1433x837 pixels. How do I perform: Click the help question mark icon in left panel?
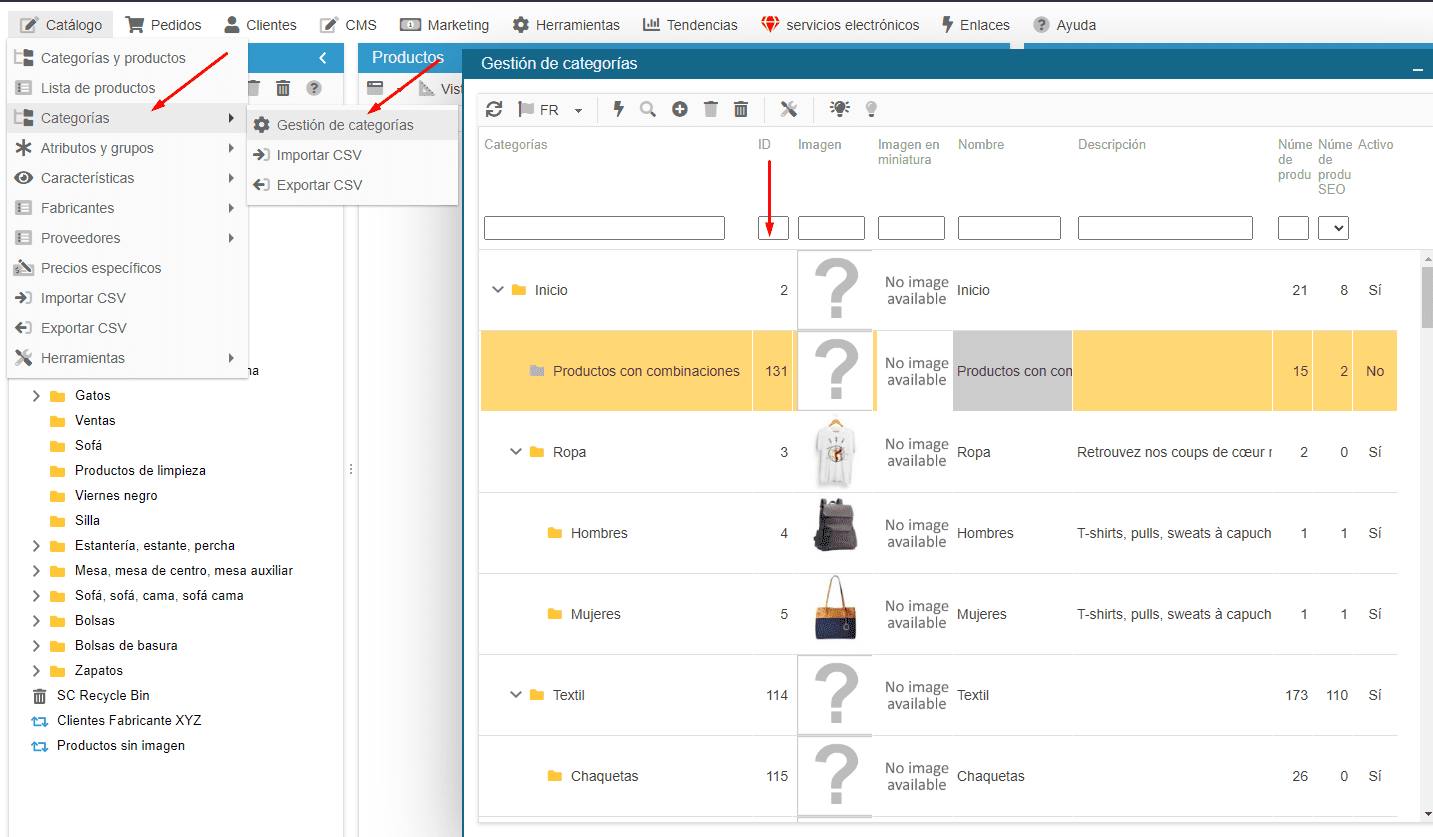314,88
